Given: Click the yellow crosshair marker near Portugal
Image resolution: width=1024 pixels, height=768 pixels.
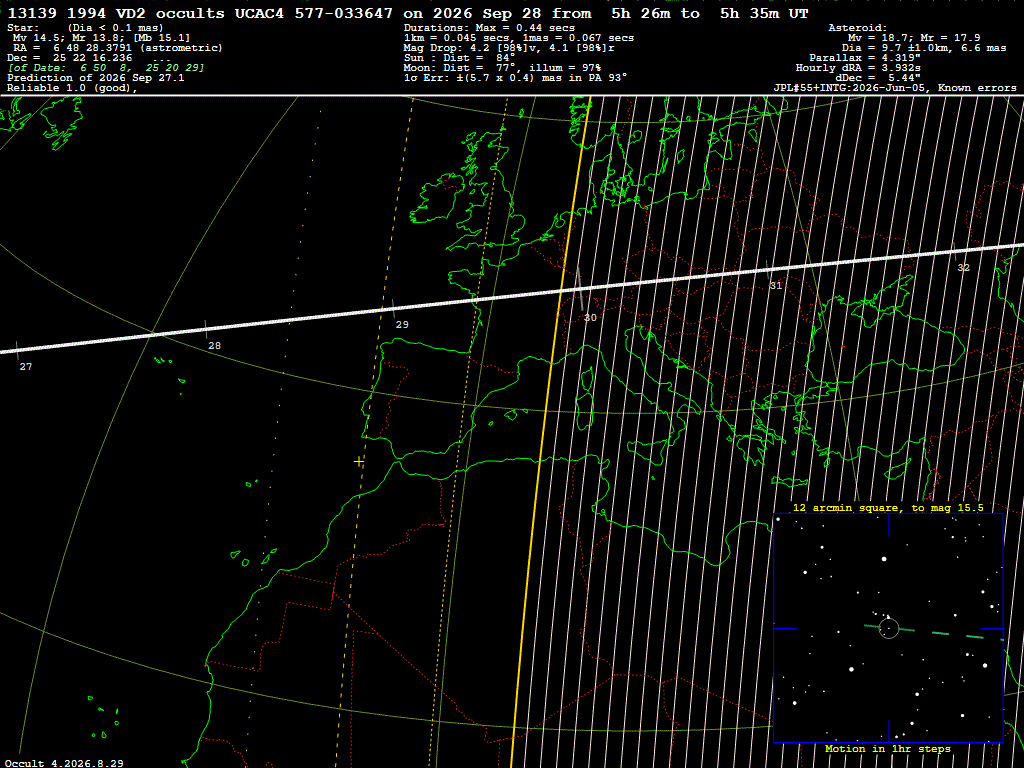Looking at the screenshot, I should [x=359, y=462].
